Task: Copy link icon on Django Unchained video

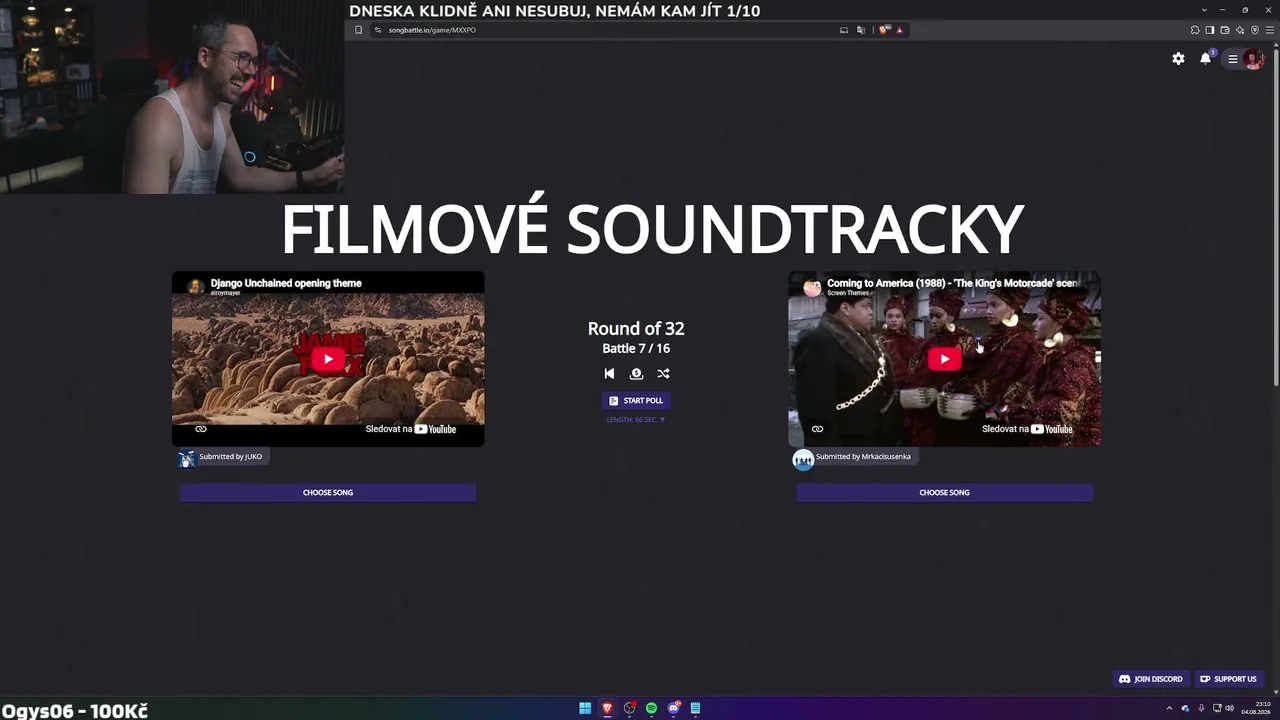Action: click(x=201, y=429)
